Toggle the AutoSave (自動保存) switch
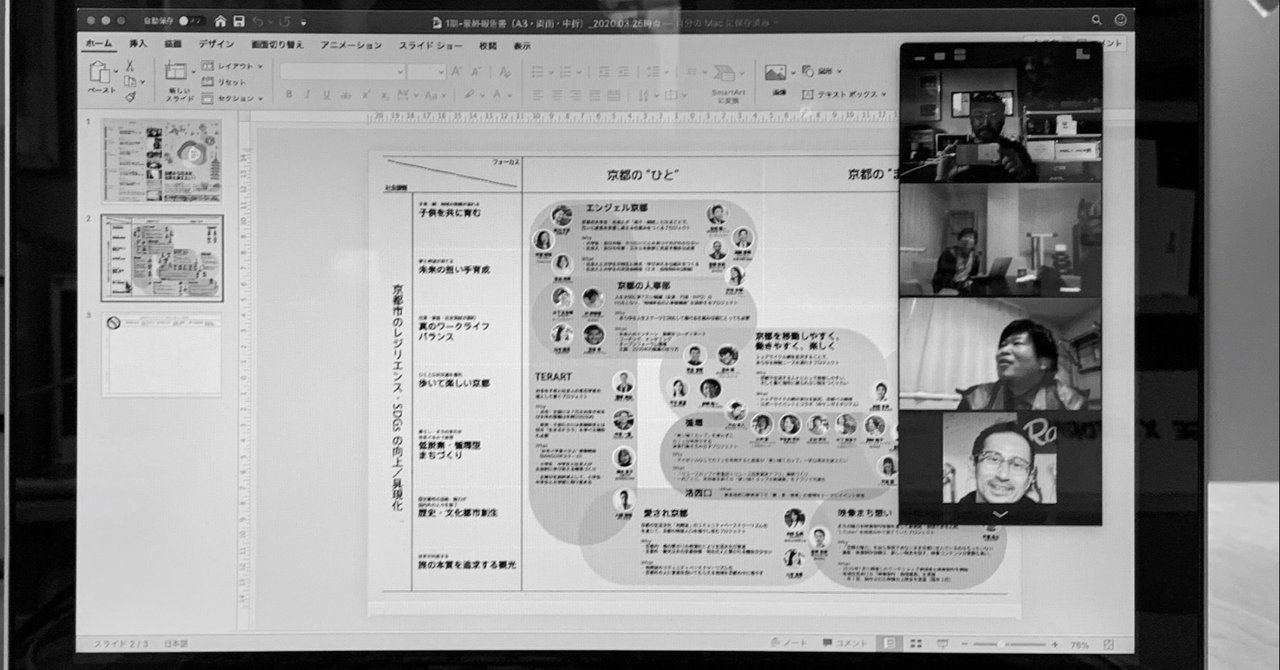 click(191, 21)
